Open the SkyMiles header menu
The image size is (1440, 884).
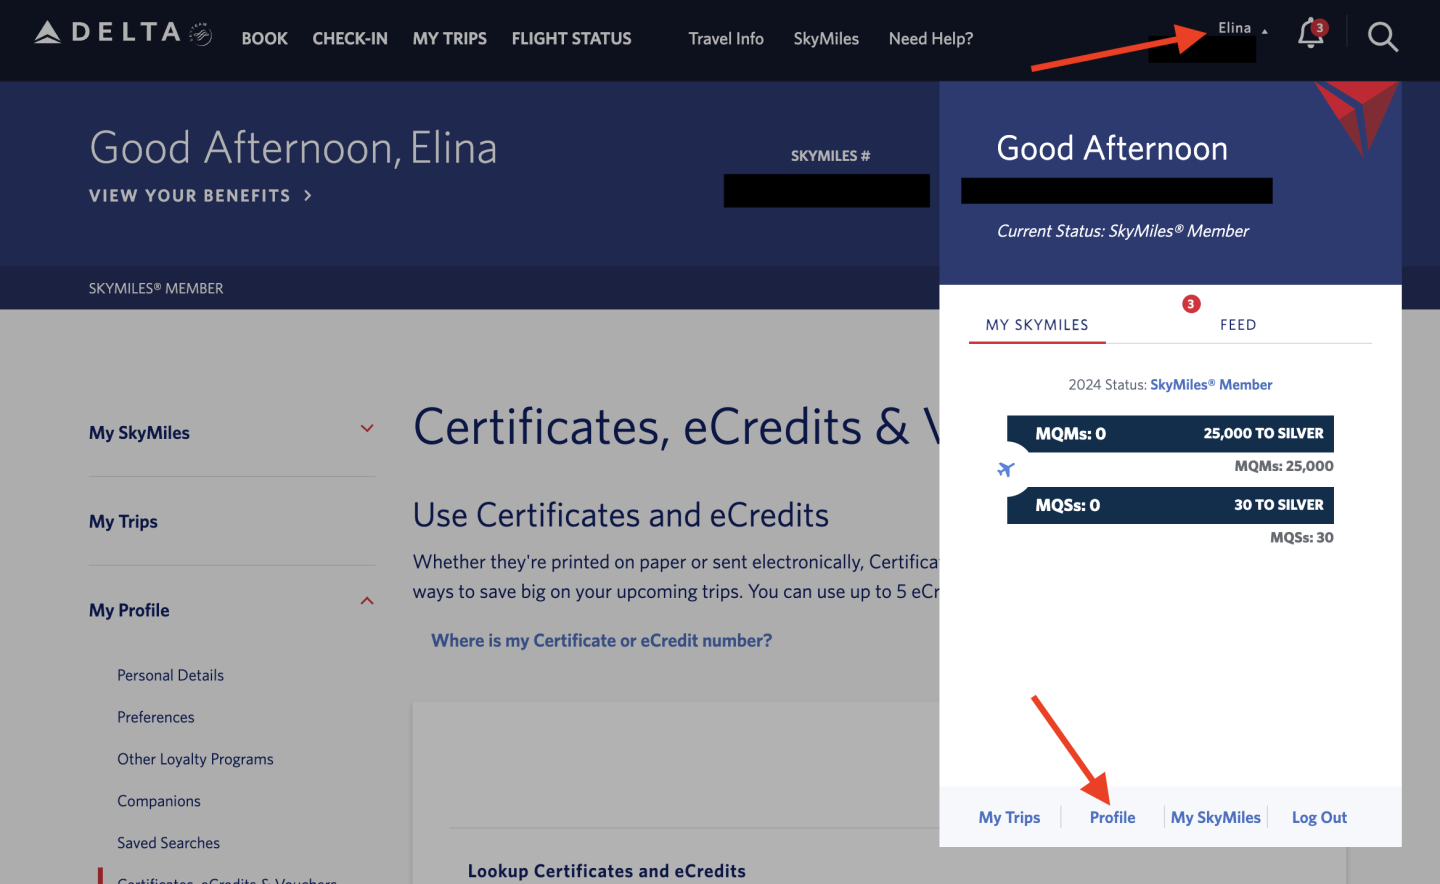(826, 39)
